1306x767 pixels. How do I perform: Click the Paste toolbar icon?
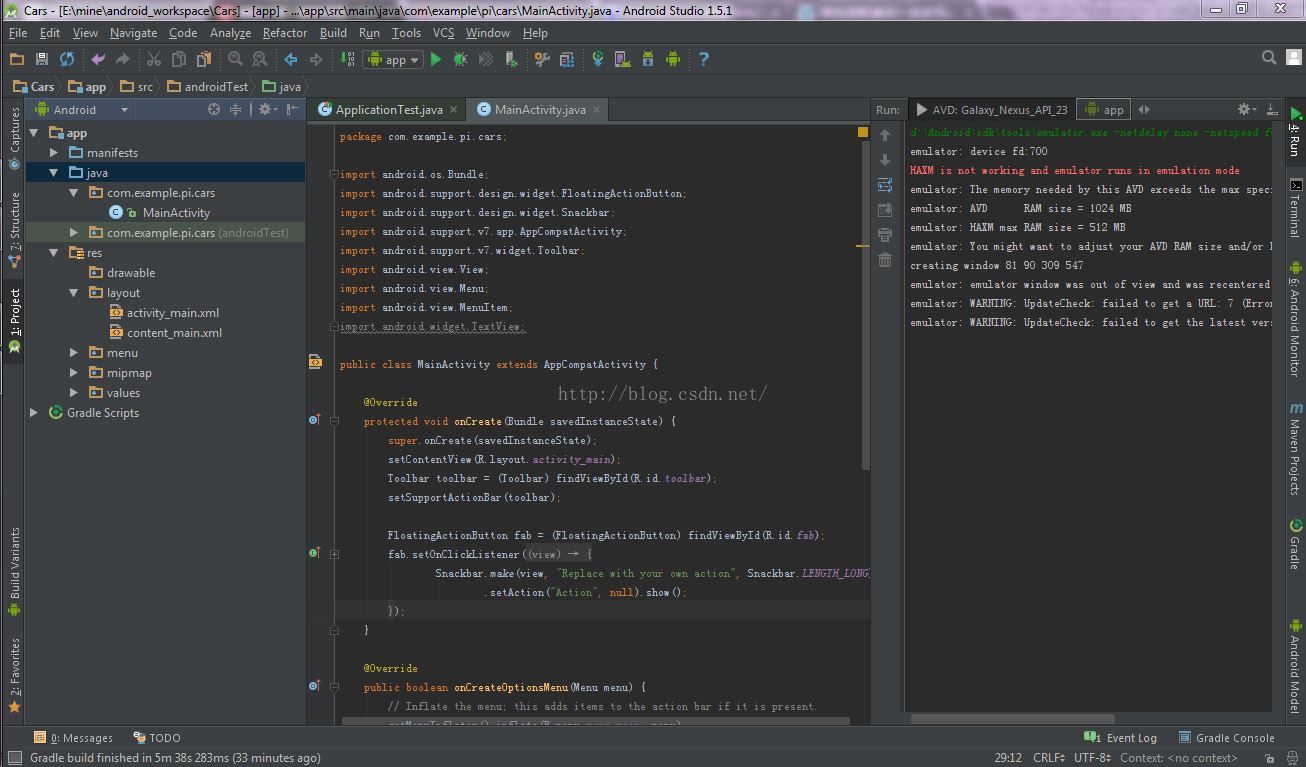tap(204, 60)
